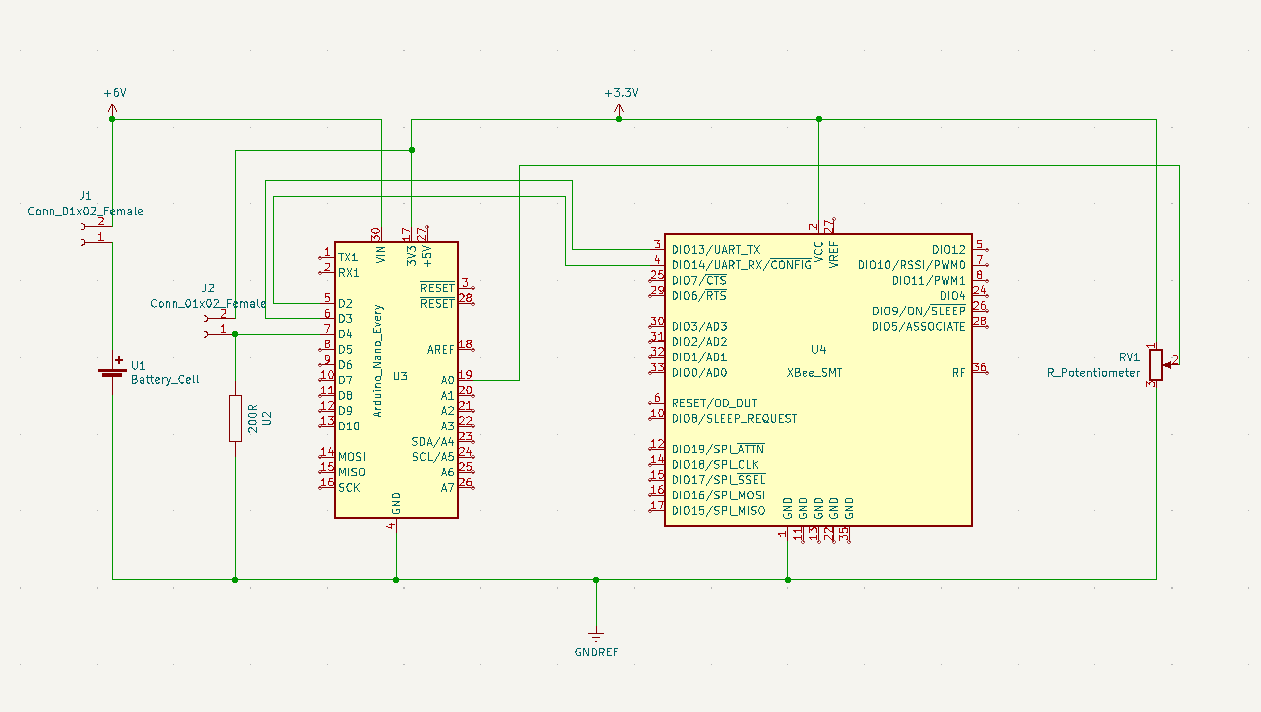Click the DIO15/SPI_MISO pin label
The height and width of the screenshot is (712, 1261).
point(719,511)
